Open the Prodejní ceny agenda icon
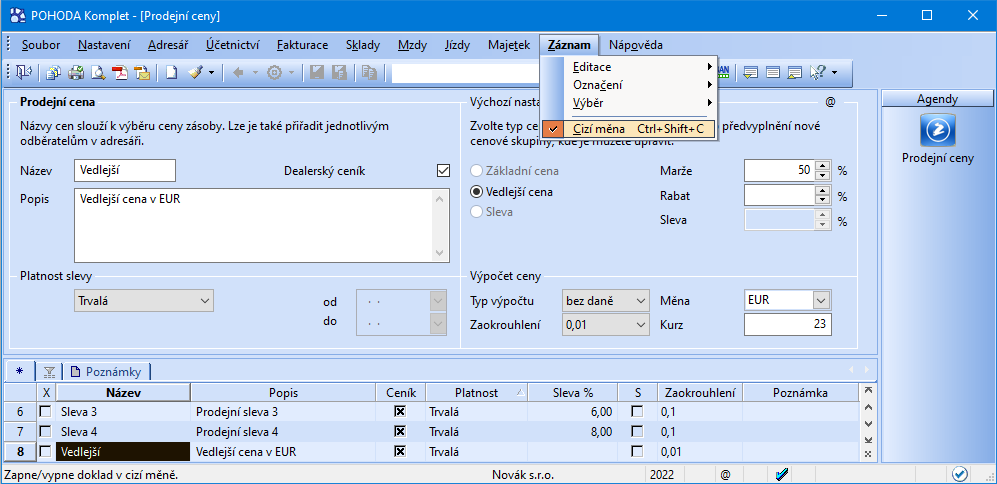Image resolution: width=997 pixels, height=484 pixels. [x=937, y=130]
